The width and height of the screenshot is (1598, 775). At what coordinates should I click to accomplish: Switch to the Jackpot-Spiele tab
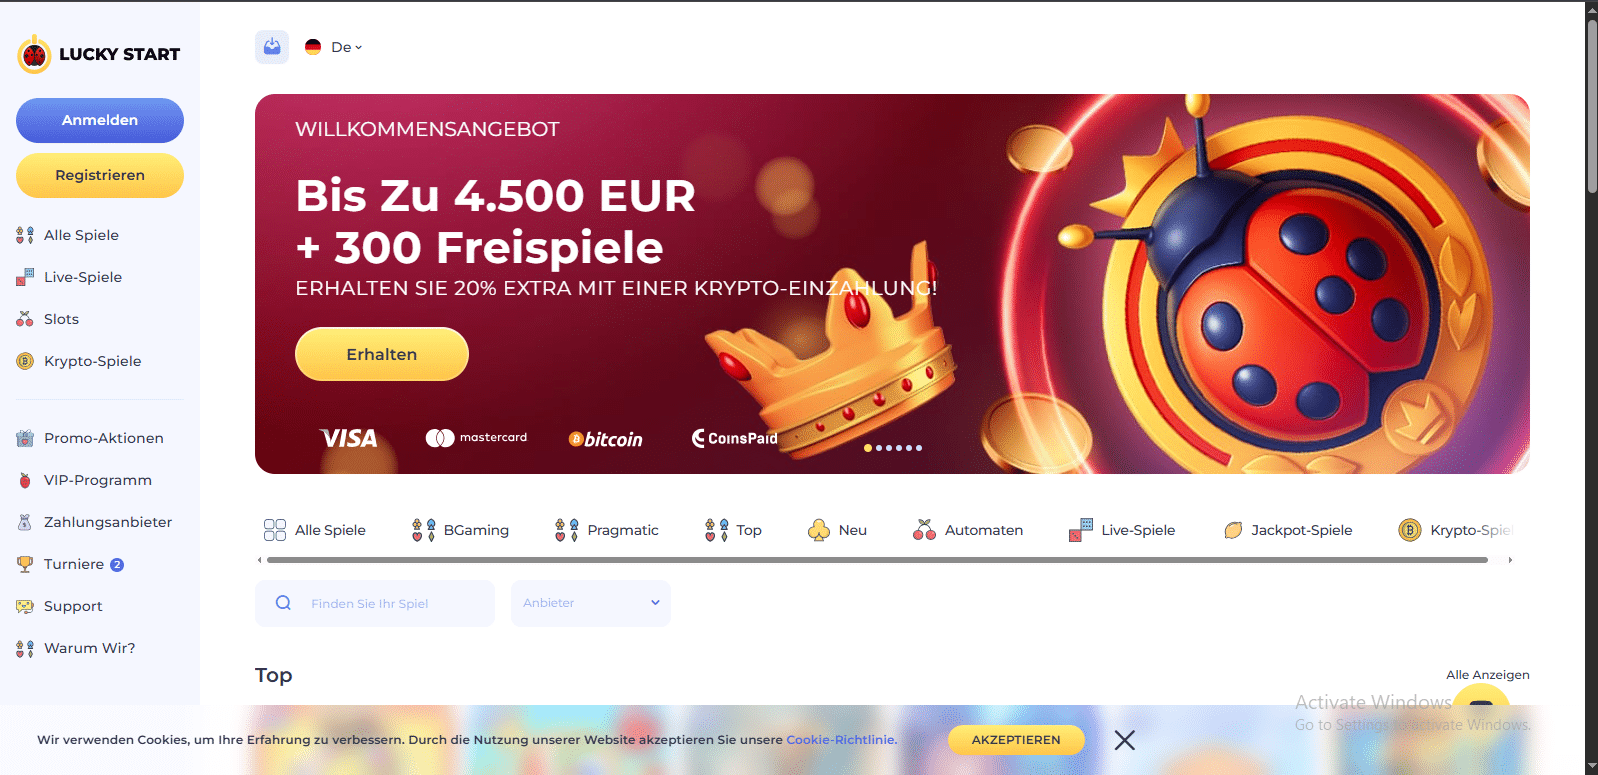point(1288,530)
